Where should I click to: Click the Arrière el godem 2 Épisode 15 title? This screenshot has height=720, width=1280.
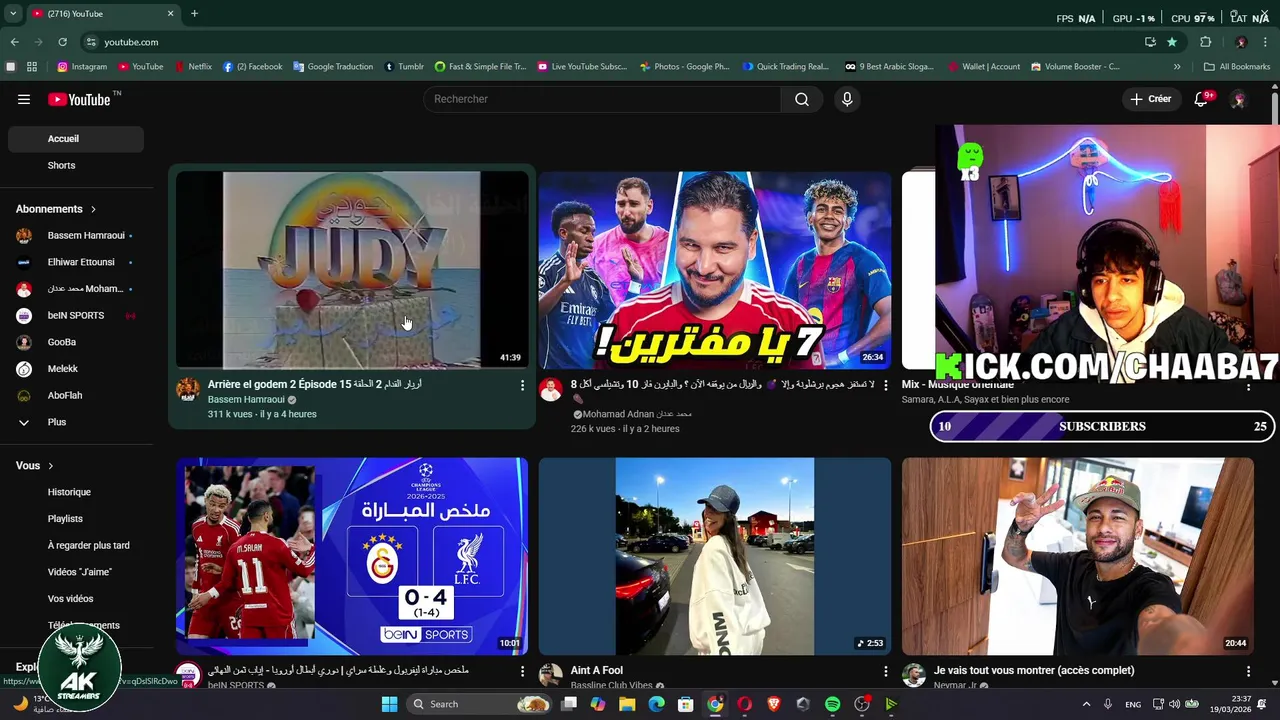(315, 385)
